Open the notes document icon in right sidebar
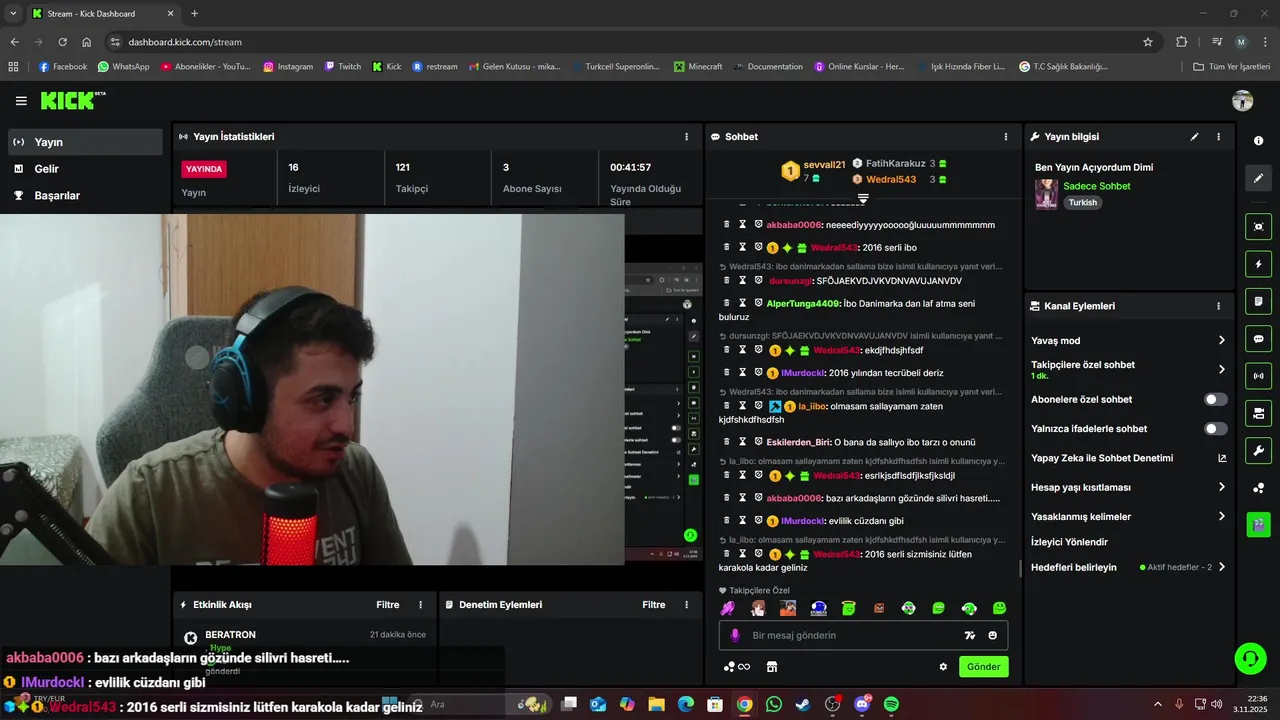The width and height of the screenshot is (1280, 720). point(1258,301)
